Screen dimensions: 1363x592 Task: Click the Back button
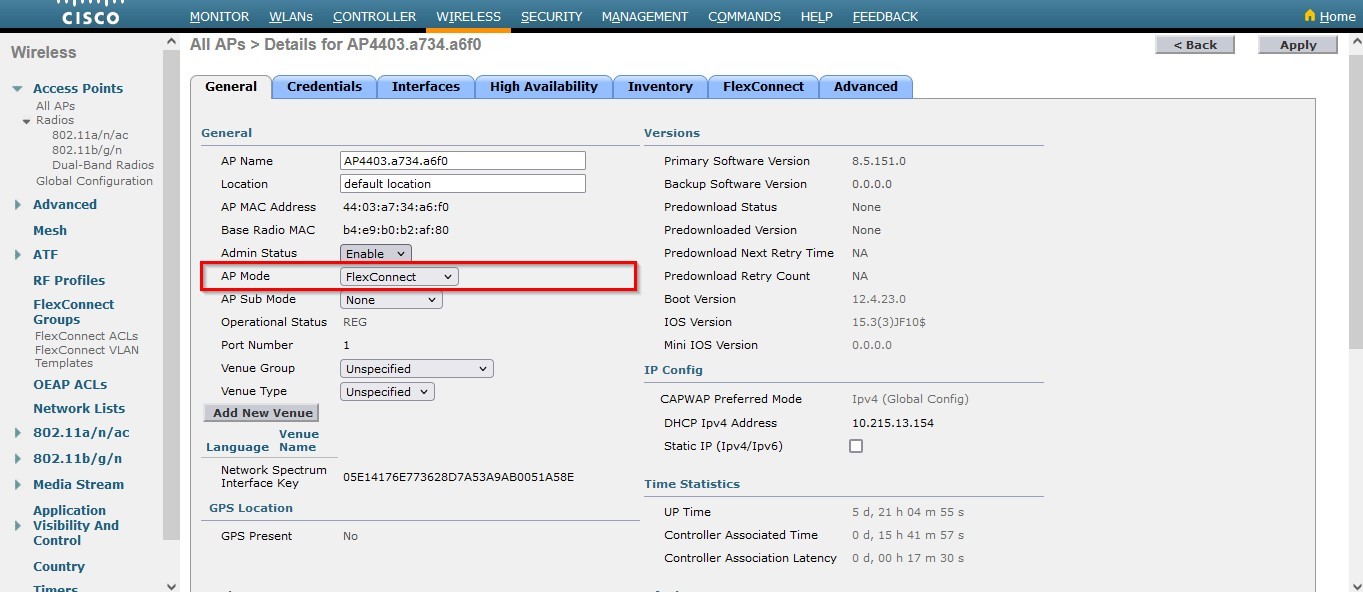click(1195, 45)
